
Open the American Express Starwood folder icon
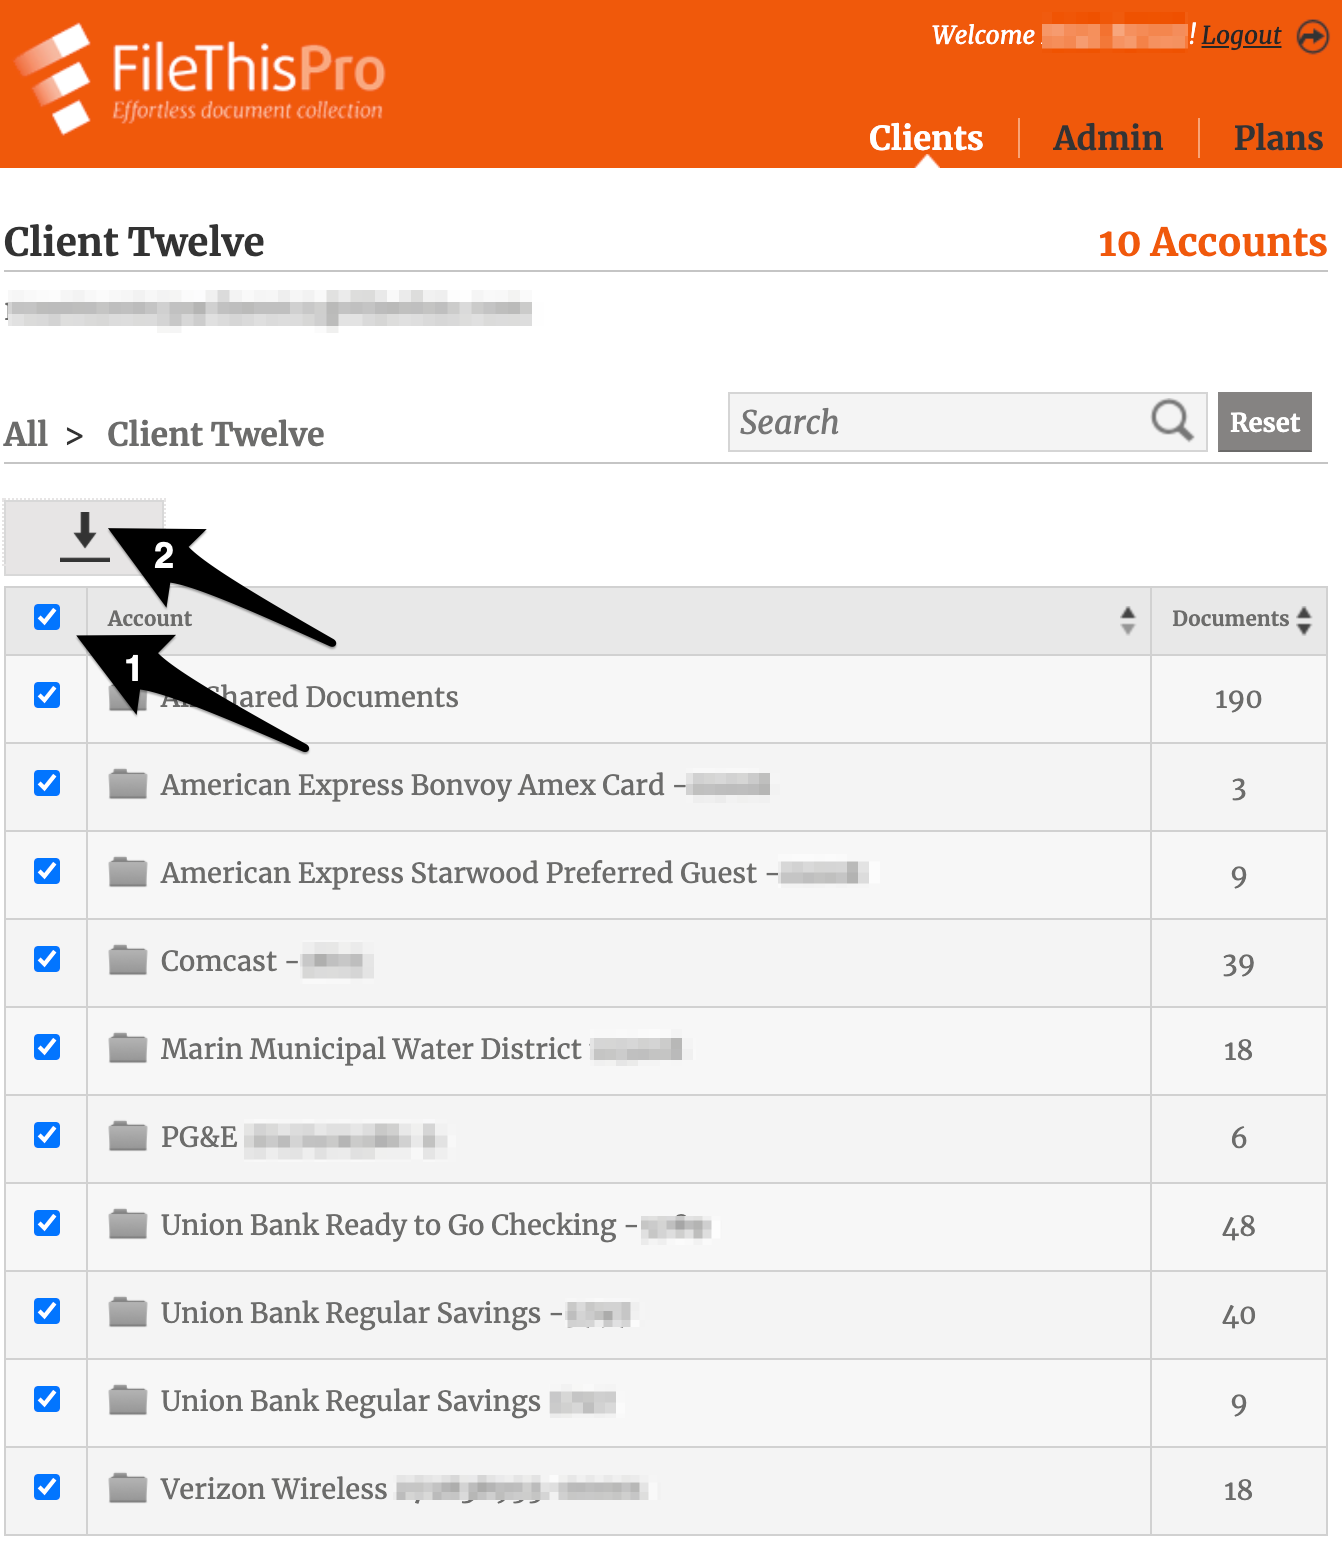click(128, 872)
